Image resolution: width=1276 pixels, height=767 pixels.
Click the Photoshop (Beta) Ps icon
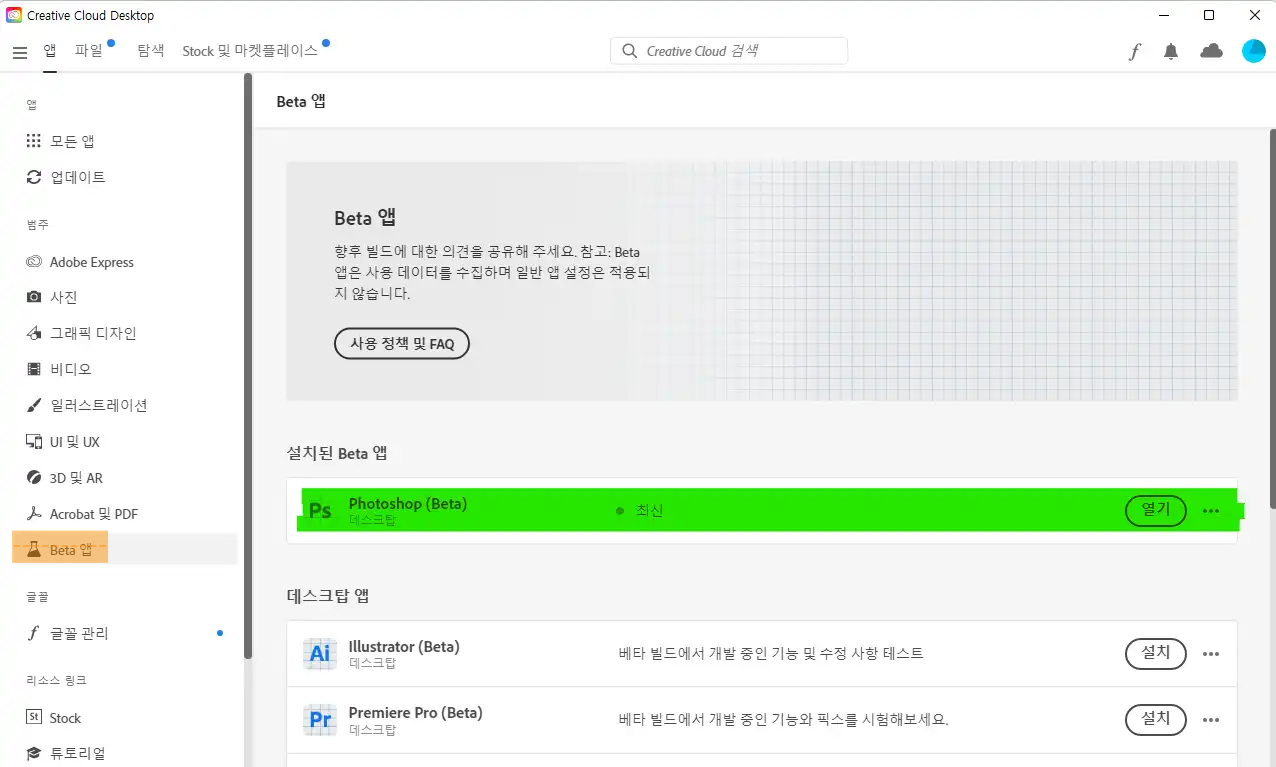320,511
